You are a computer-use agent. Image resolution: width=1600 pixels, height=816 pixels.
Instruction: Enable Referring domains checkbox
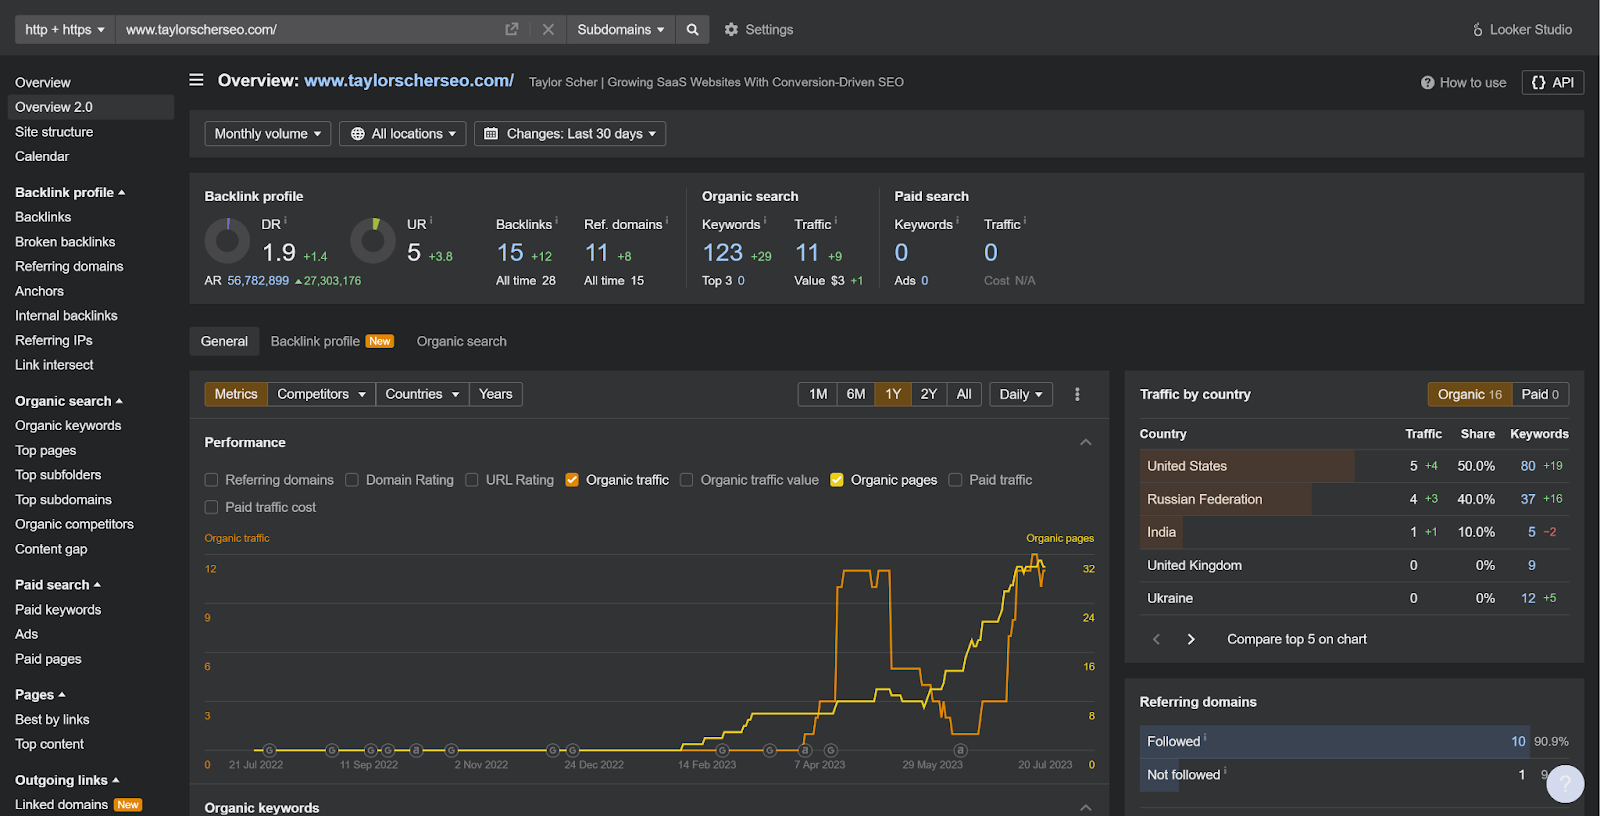tap(211, 480)
